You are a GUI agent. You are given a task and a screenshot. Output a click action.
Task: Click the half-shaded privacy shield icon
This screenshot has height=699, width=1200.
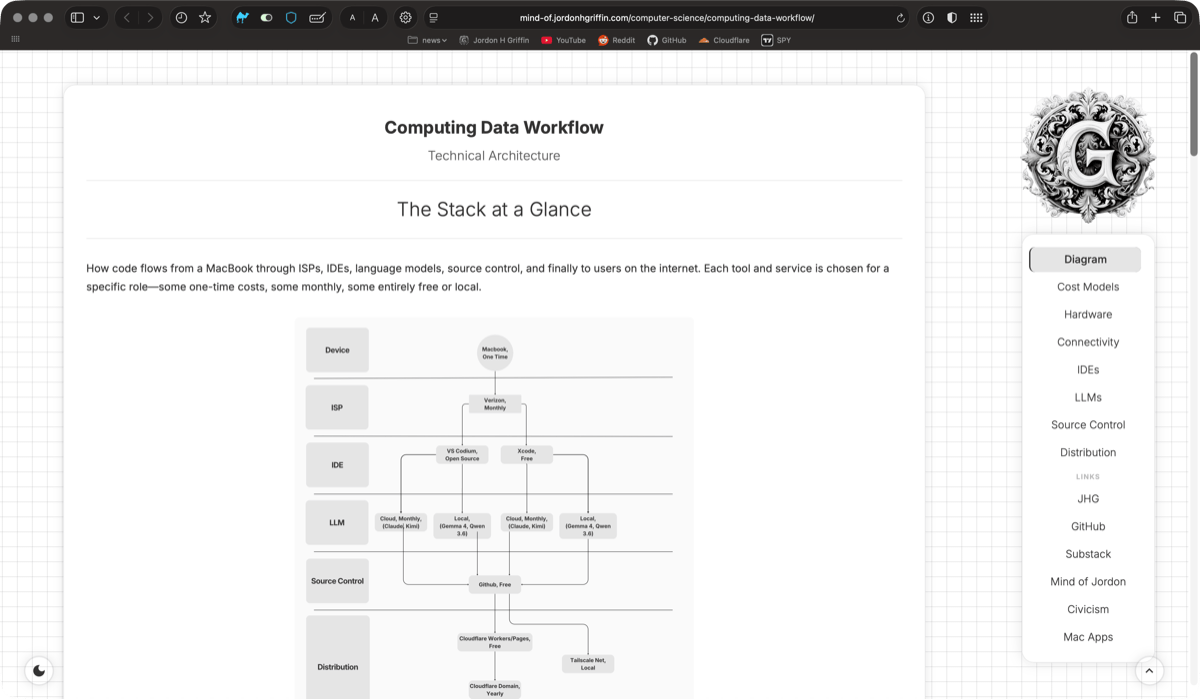click(x=952, y=17)
